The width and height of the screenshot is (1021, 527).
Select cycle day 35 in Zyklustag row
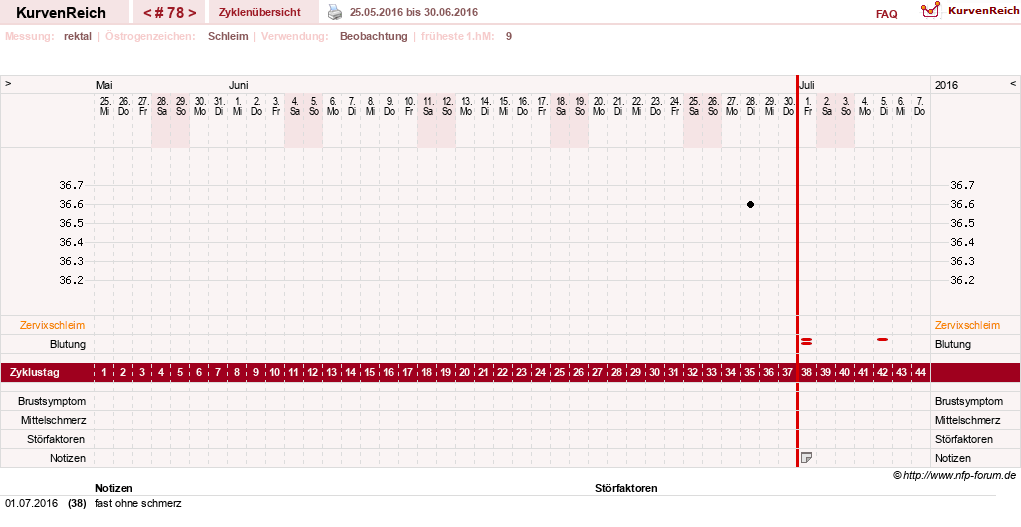click(749, 372)
